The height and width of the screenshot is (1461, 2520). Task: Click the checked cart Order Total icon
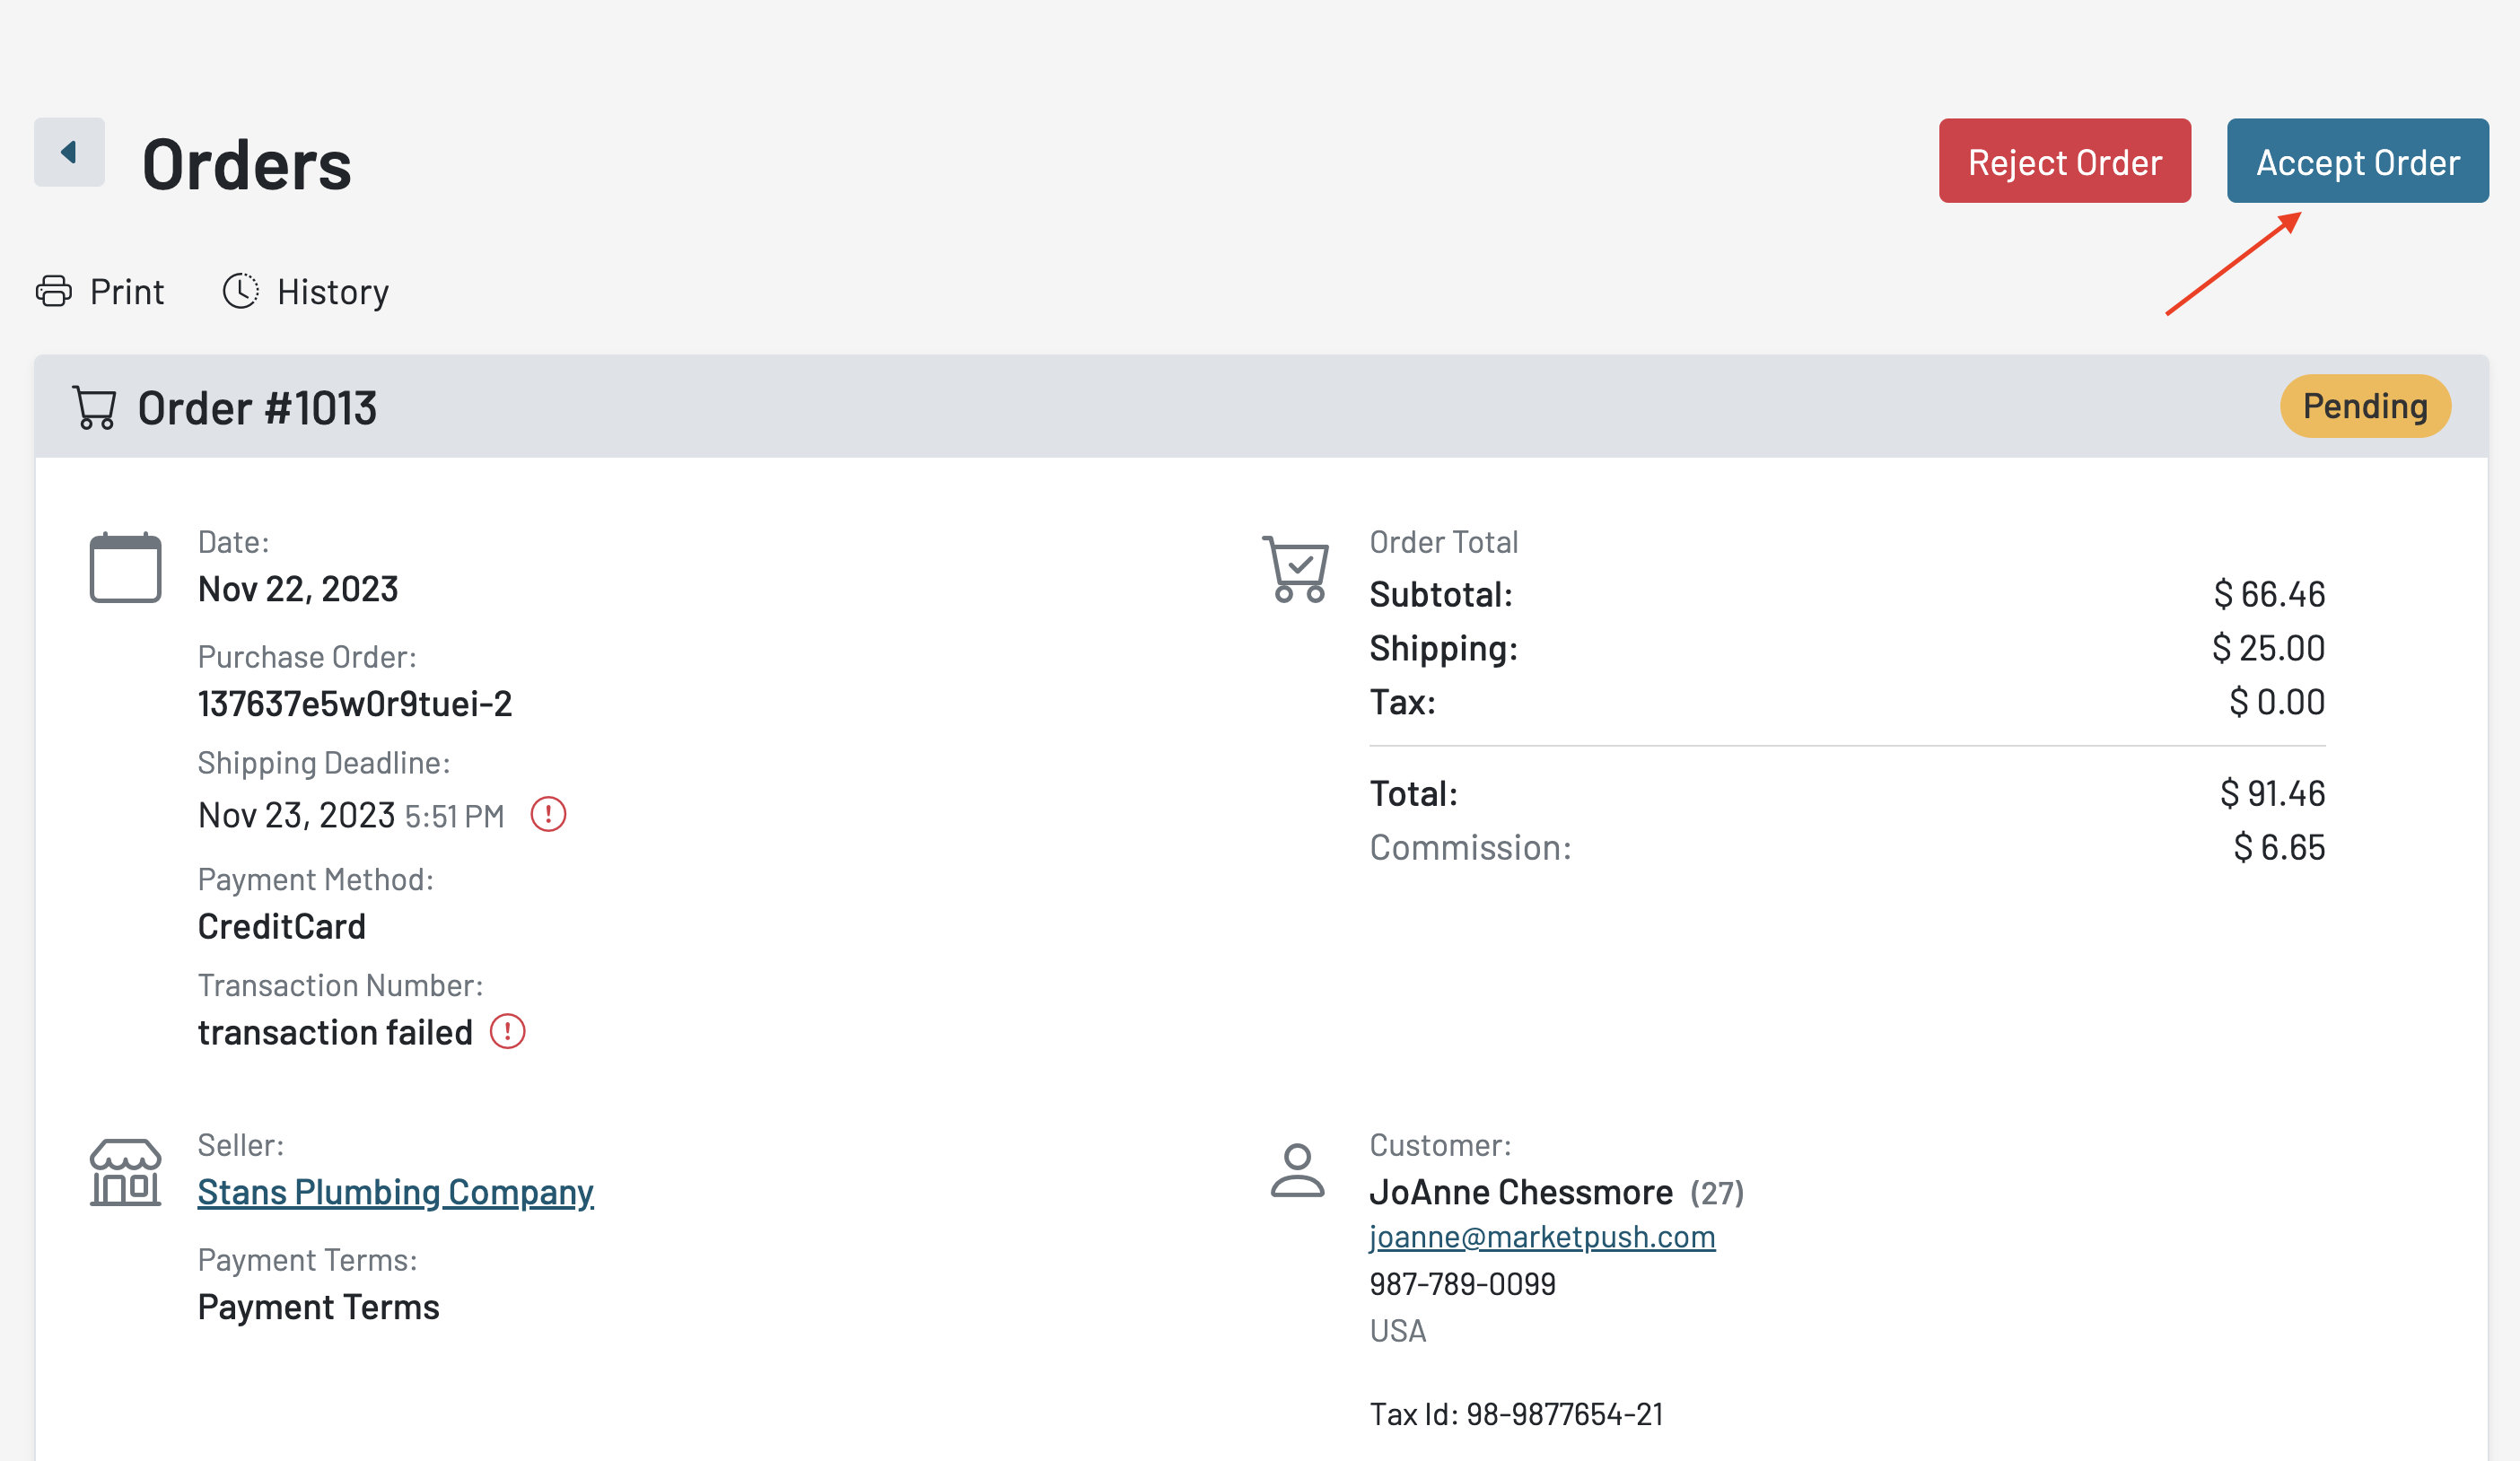(1296, 569)
